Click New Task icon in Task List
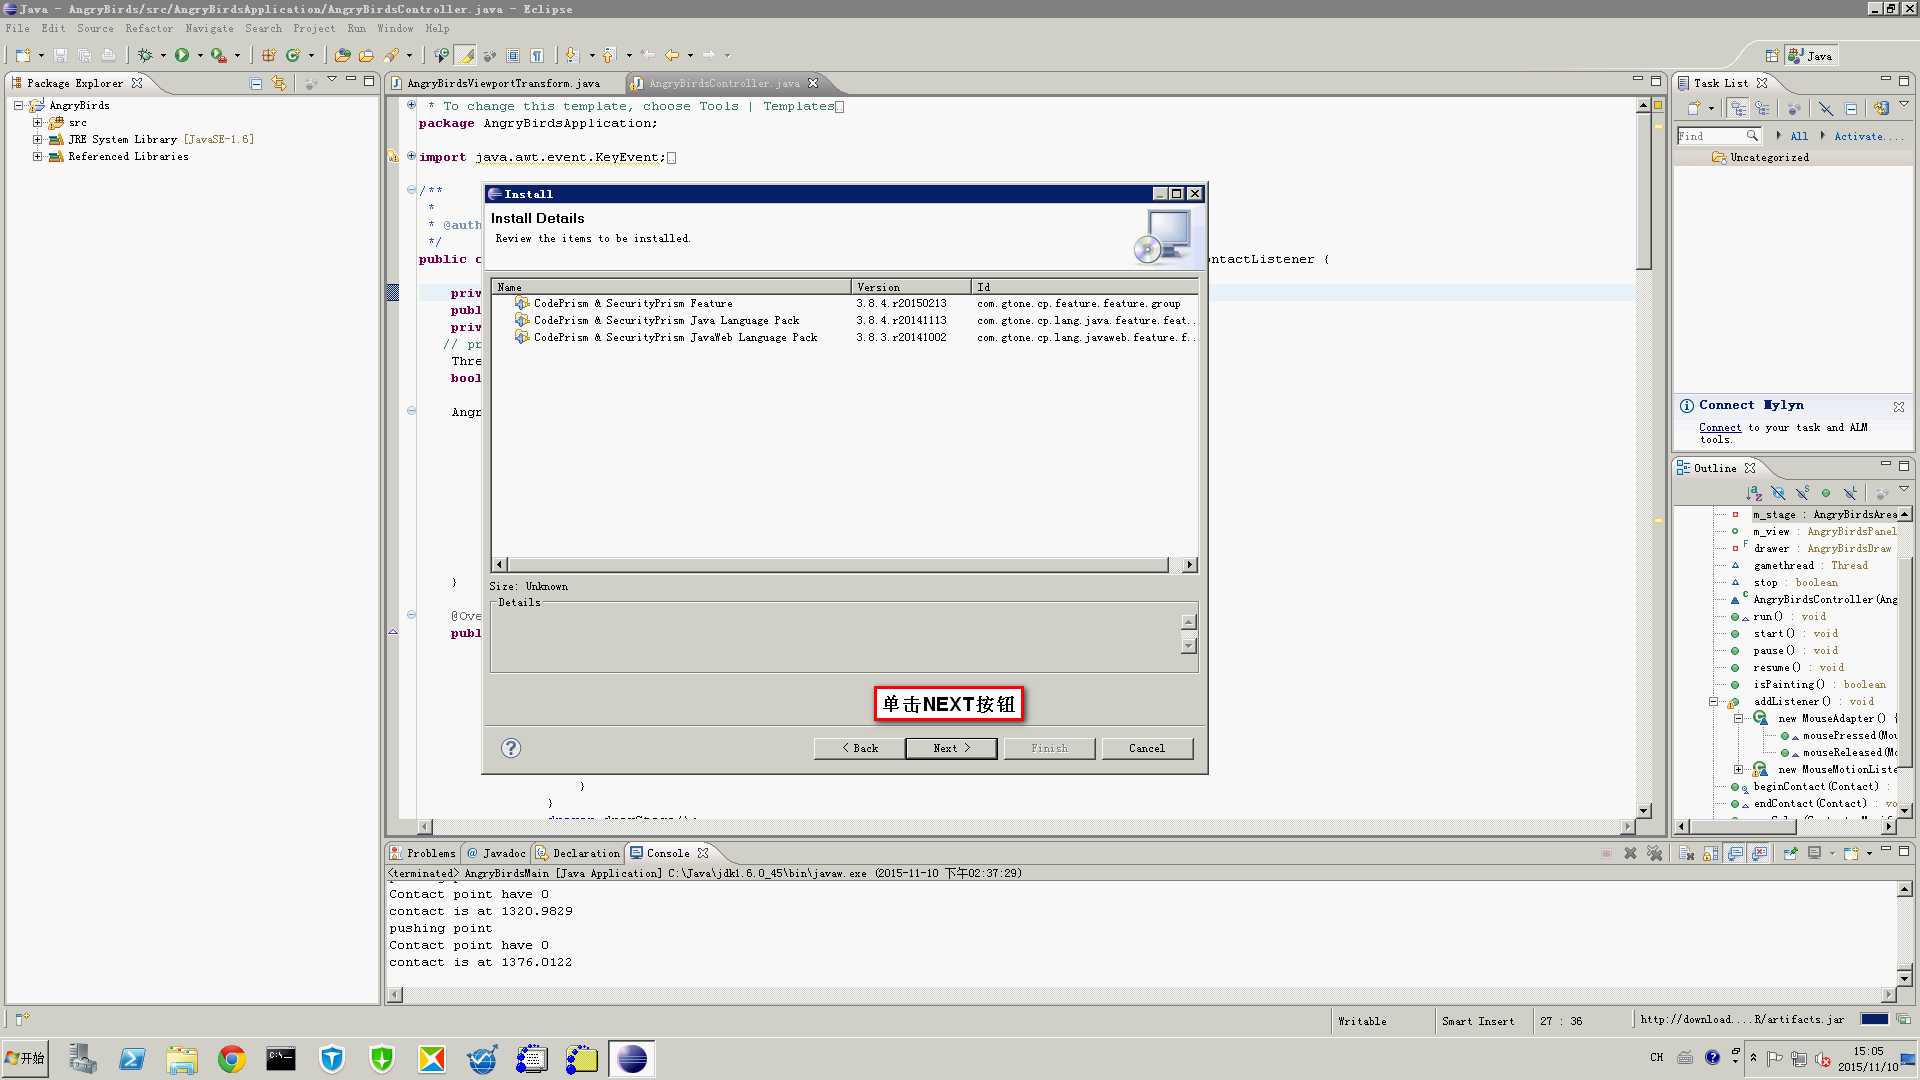Screen dimensions: 1920x1080 [x=1694, y=107]
